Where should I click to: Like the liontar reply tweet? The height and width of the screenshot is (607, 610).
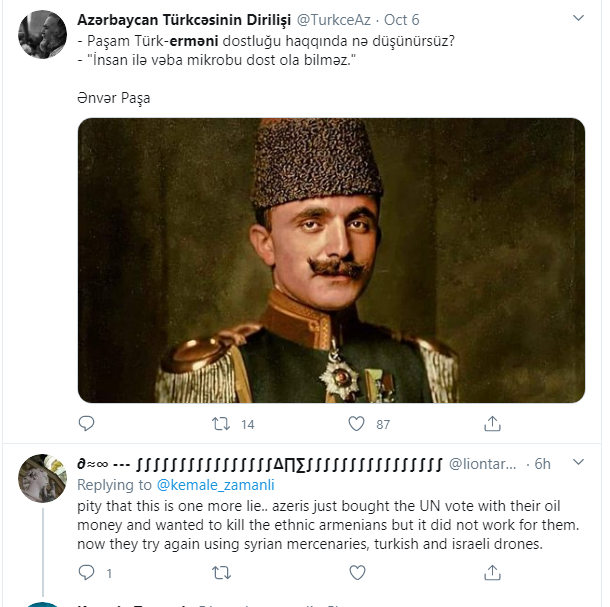(x=357, y=573)
